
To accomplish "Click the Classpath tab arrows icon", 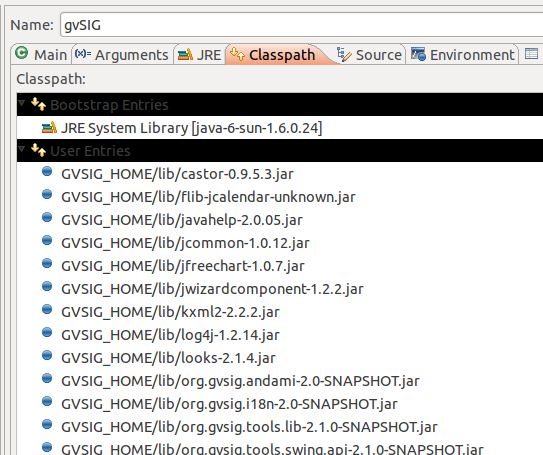I will 237,54.
